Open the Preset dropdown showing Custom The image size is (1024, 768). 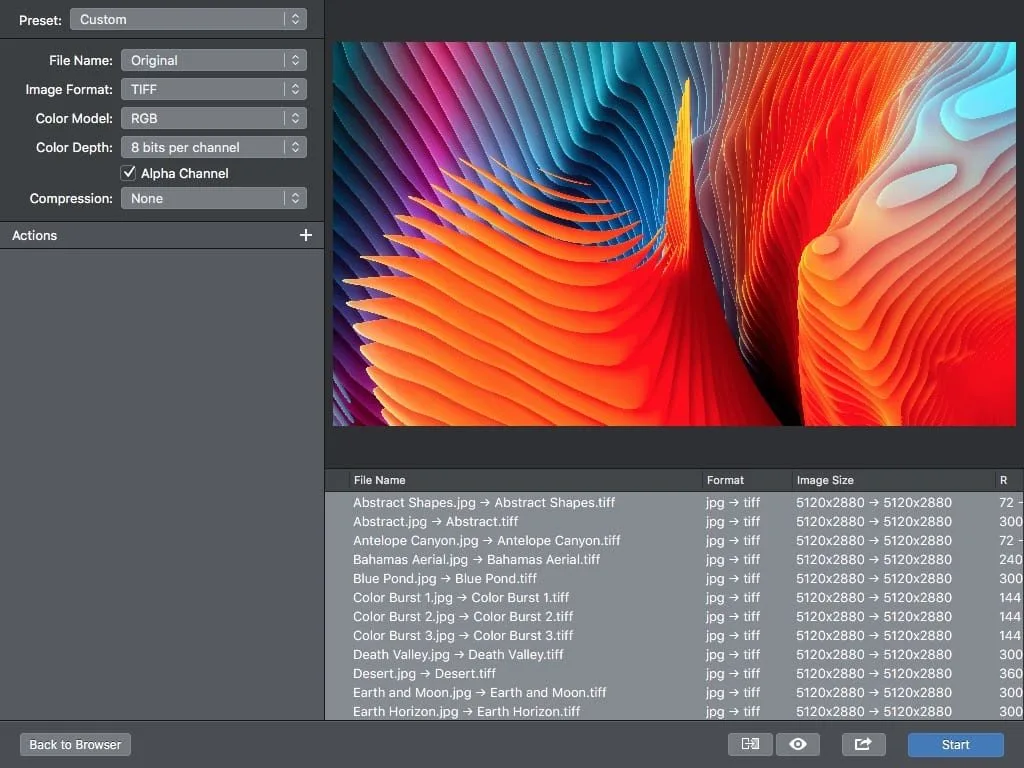tap(188, 19)
